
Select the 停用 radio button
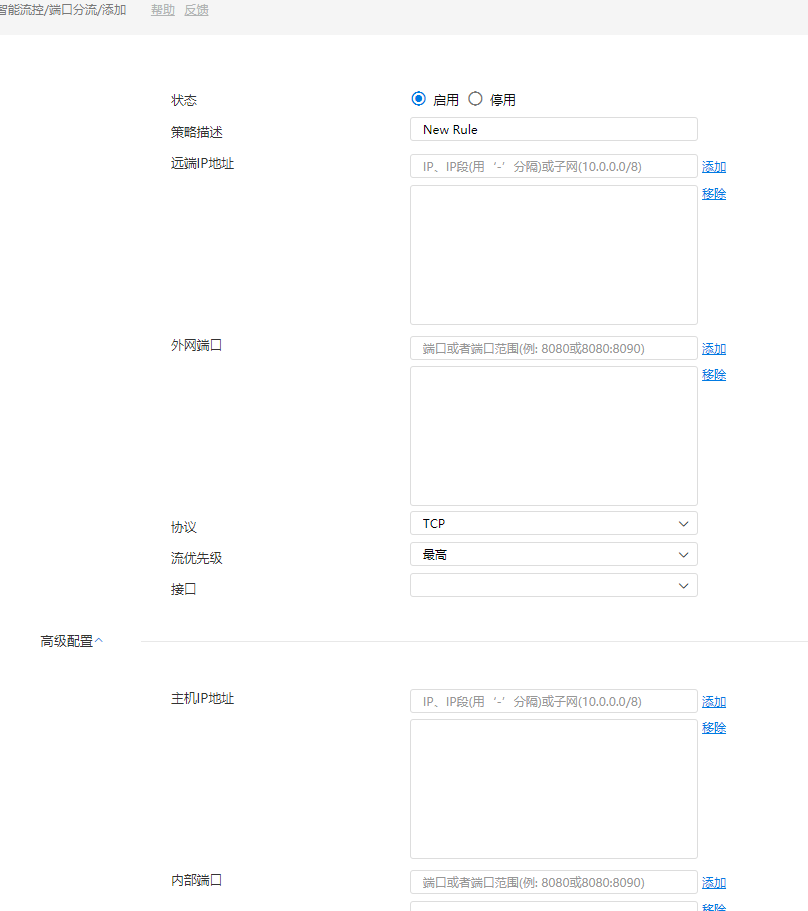[475, 99]
